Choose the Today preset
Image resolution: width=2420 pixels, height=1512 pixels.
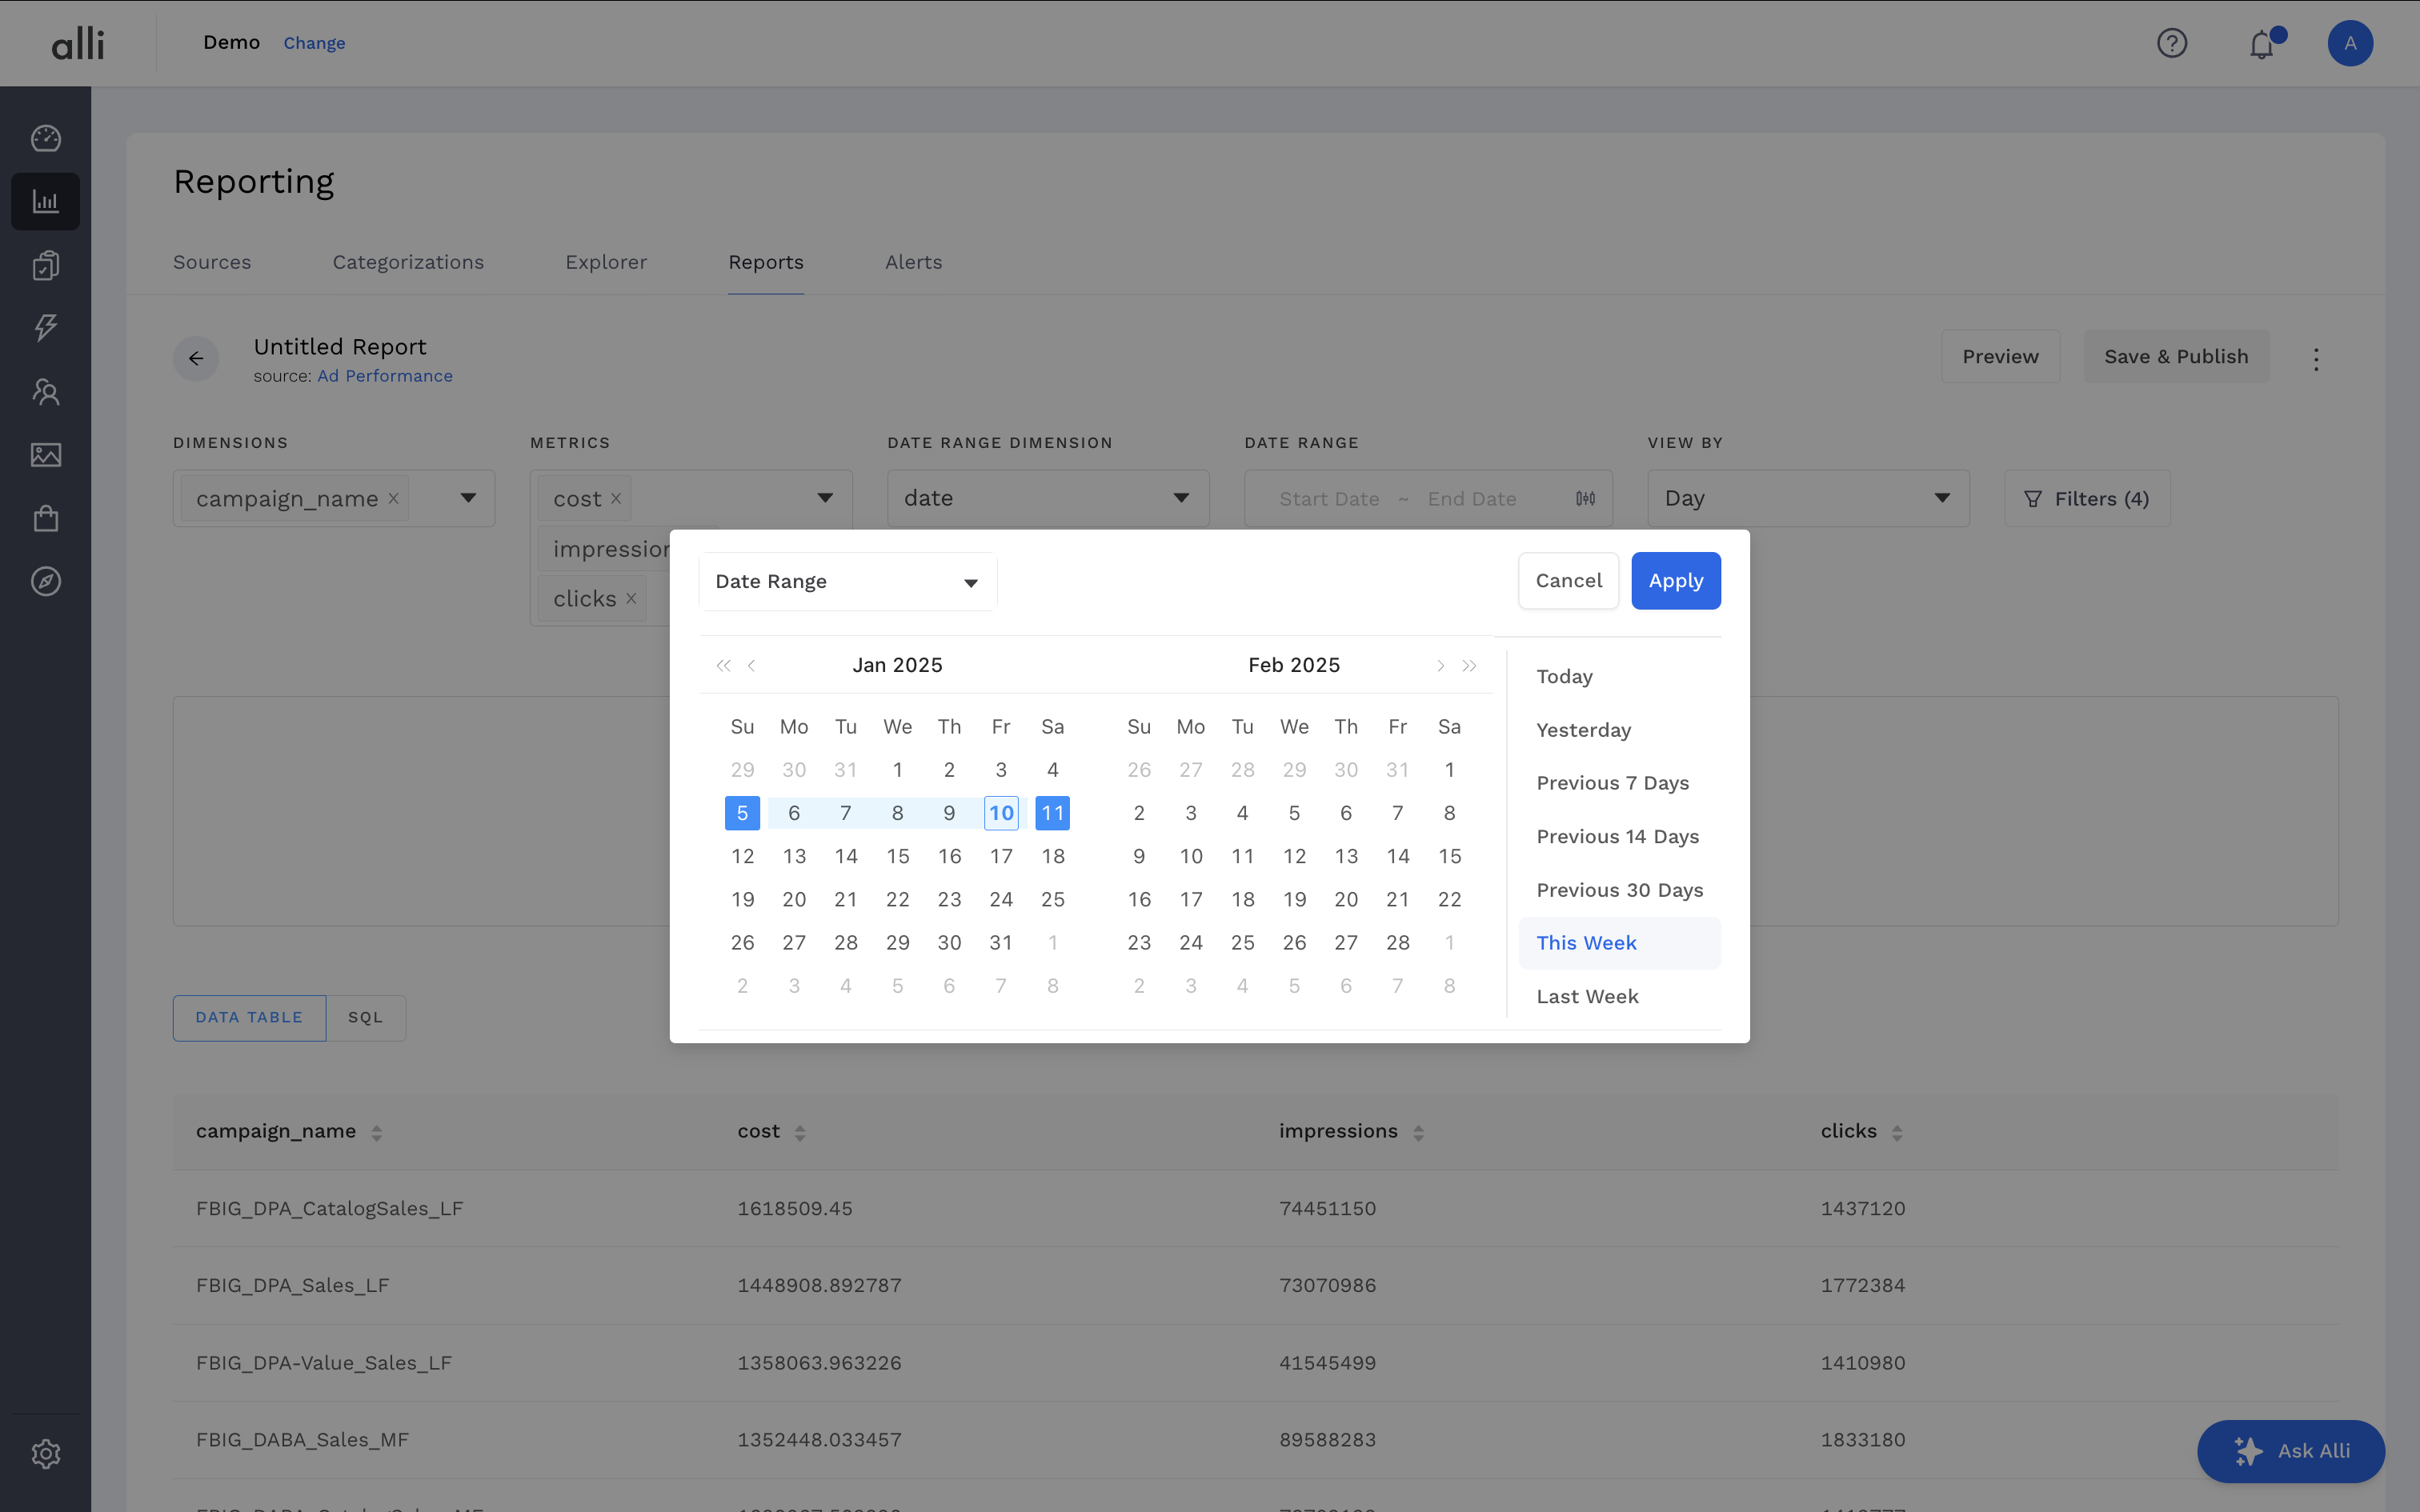(x=1619, y=677)
